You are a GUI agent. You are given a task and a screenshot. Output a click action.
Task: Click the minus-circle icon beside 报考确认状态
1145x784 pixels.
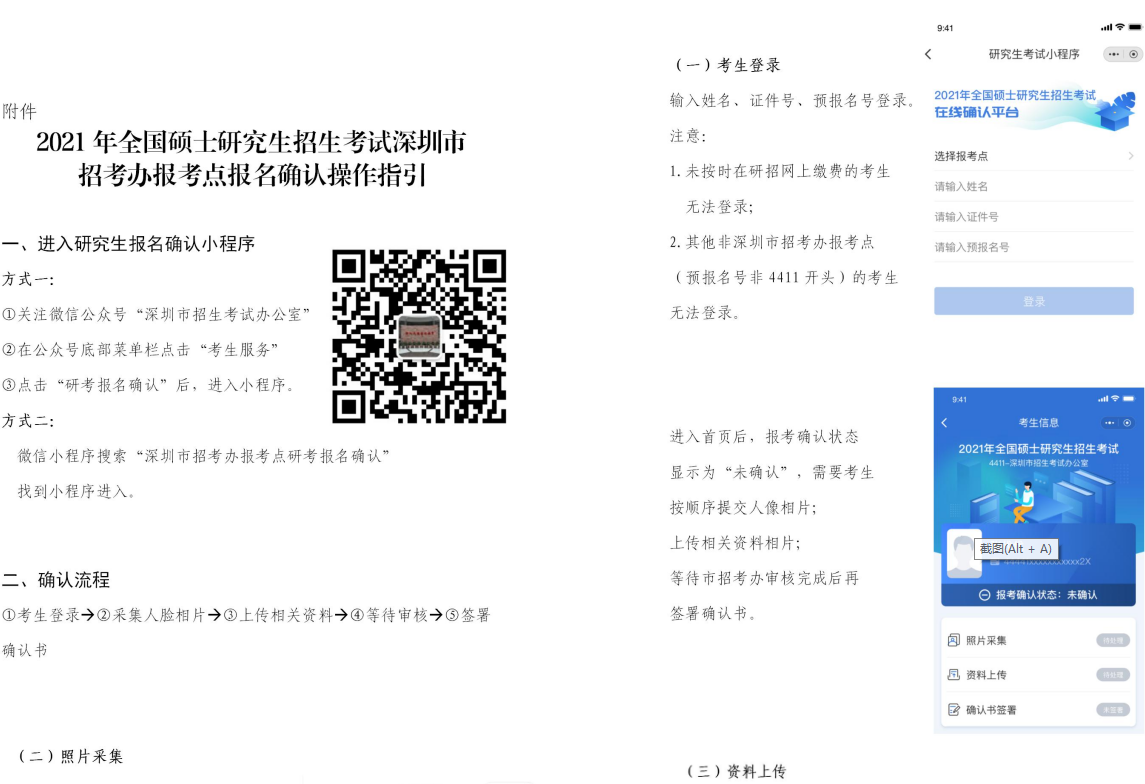[x=985, y=595]
